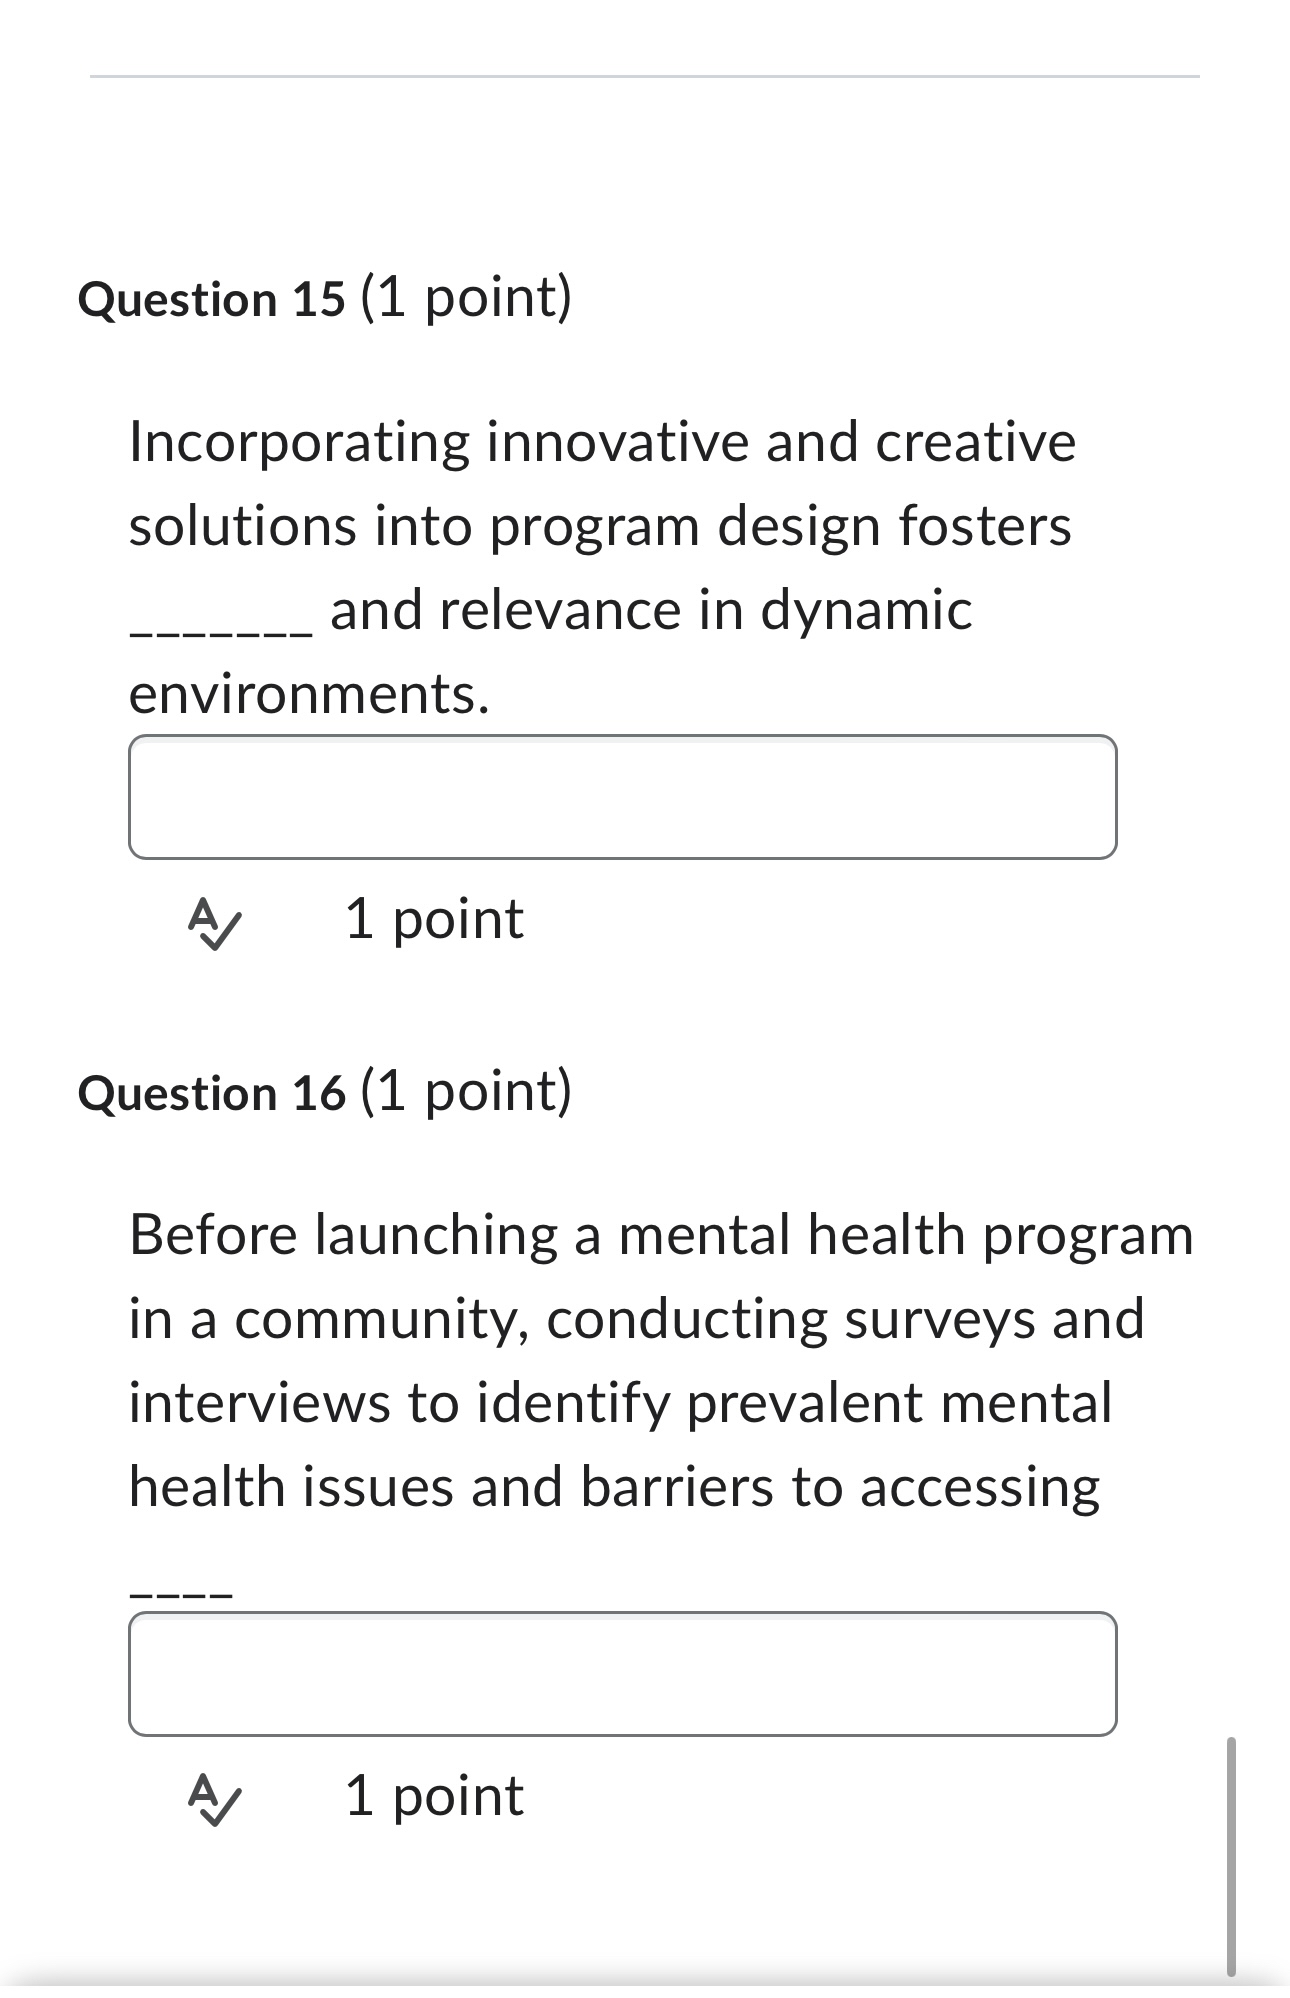Select the Question 15 heading
Screen dimensions: 1290x1998
tap(326, 297)
